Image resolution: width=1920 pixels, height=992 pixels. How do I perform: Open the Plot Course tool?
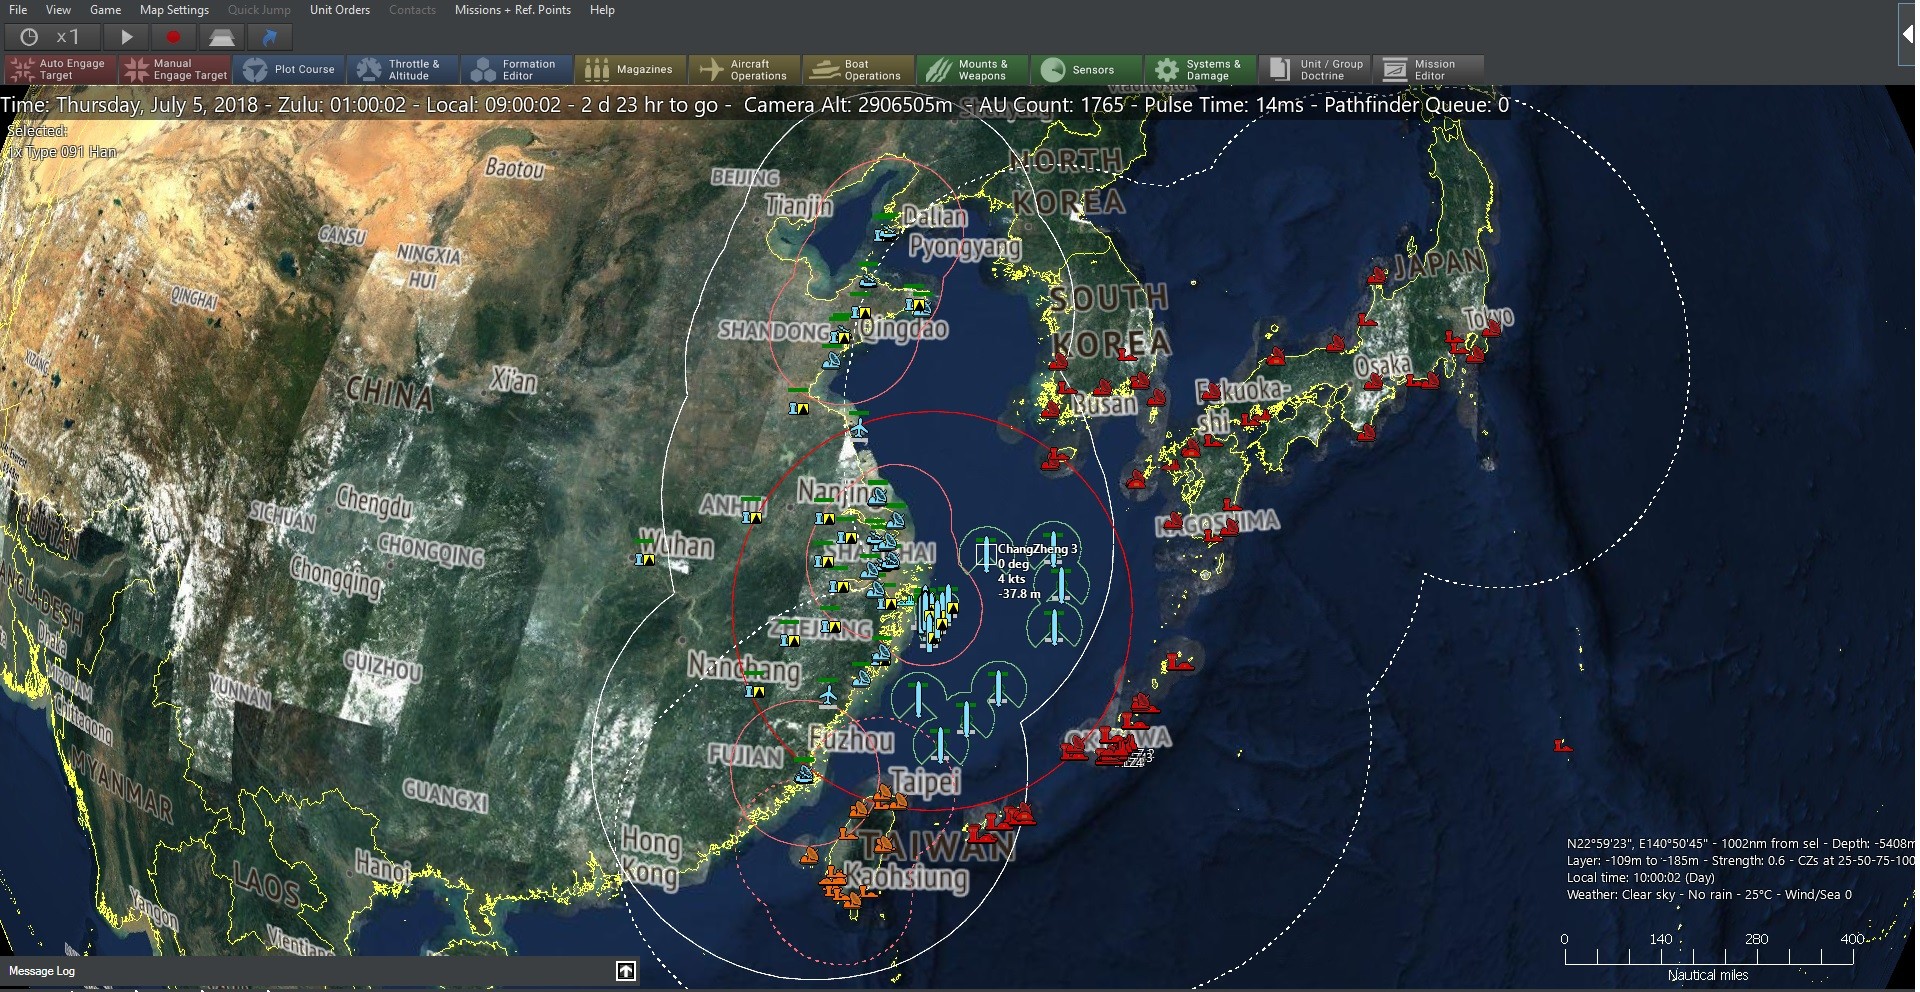291,69
